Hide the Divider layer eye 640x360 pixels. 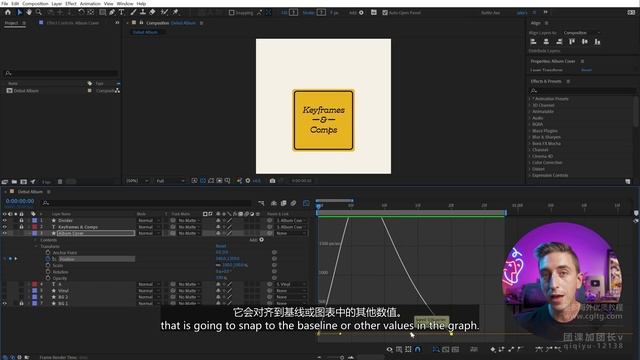click(x=5, y=220)
